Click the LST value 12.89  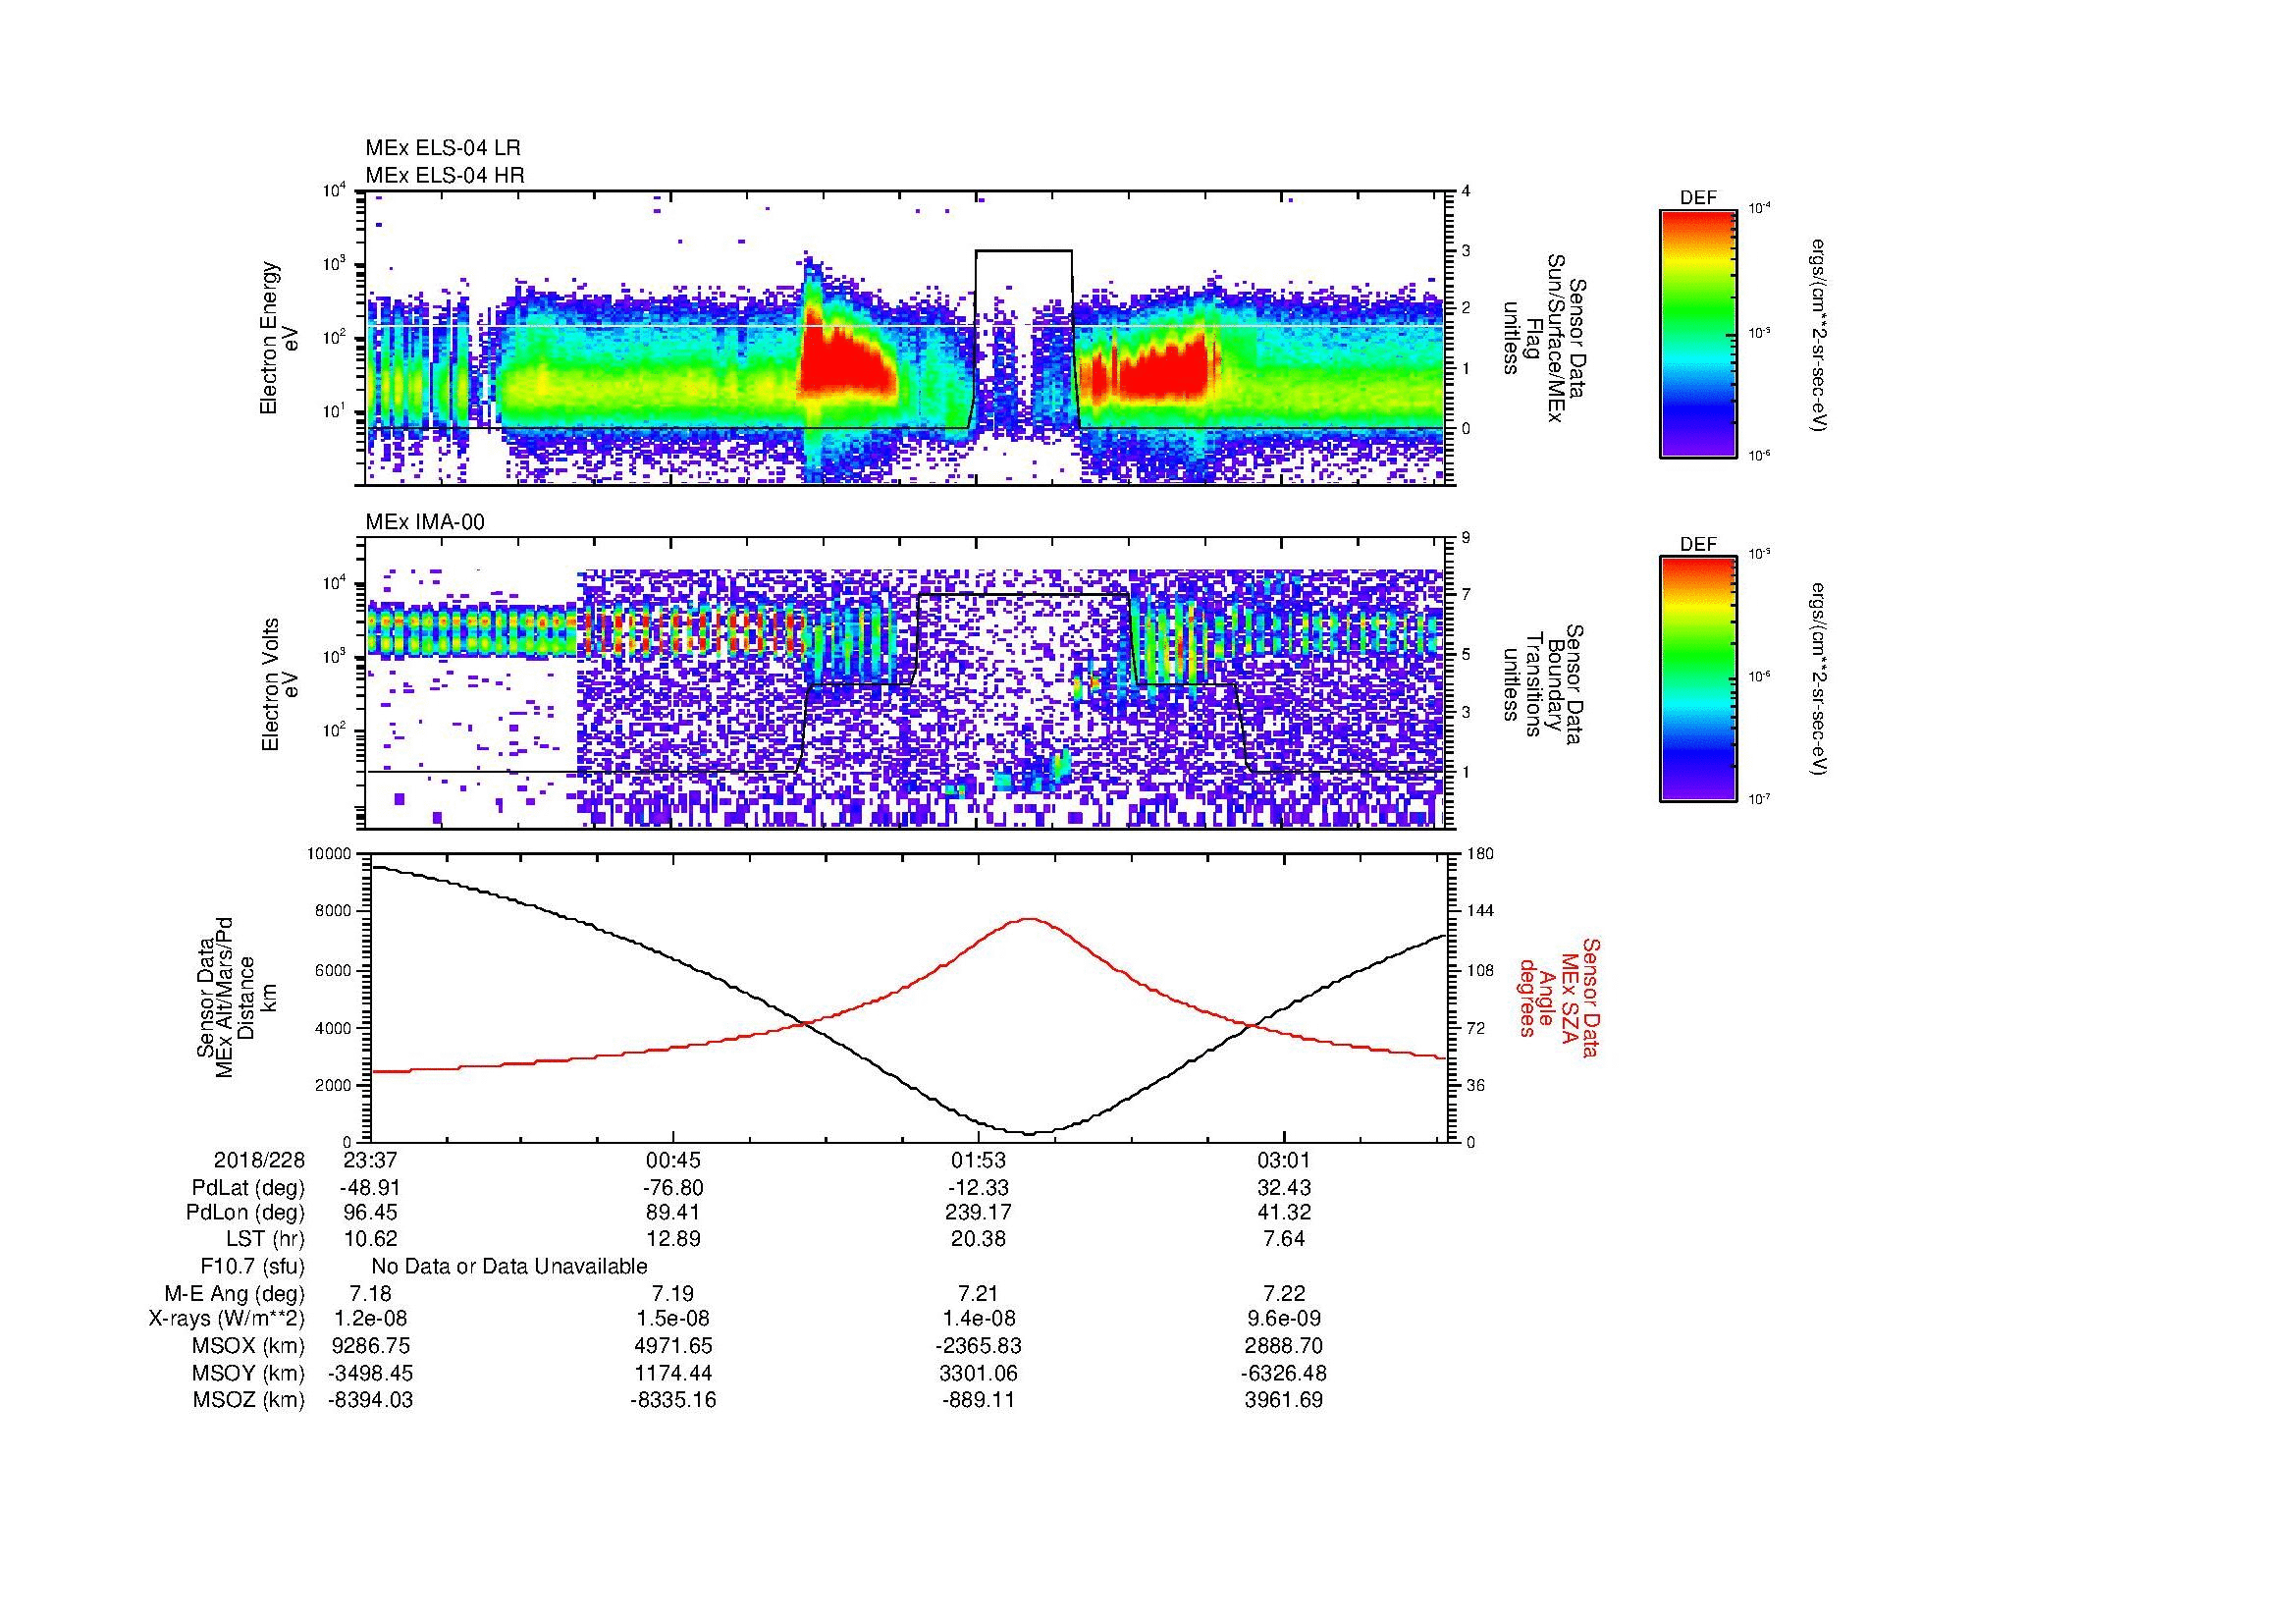(x=673, y=1239)
